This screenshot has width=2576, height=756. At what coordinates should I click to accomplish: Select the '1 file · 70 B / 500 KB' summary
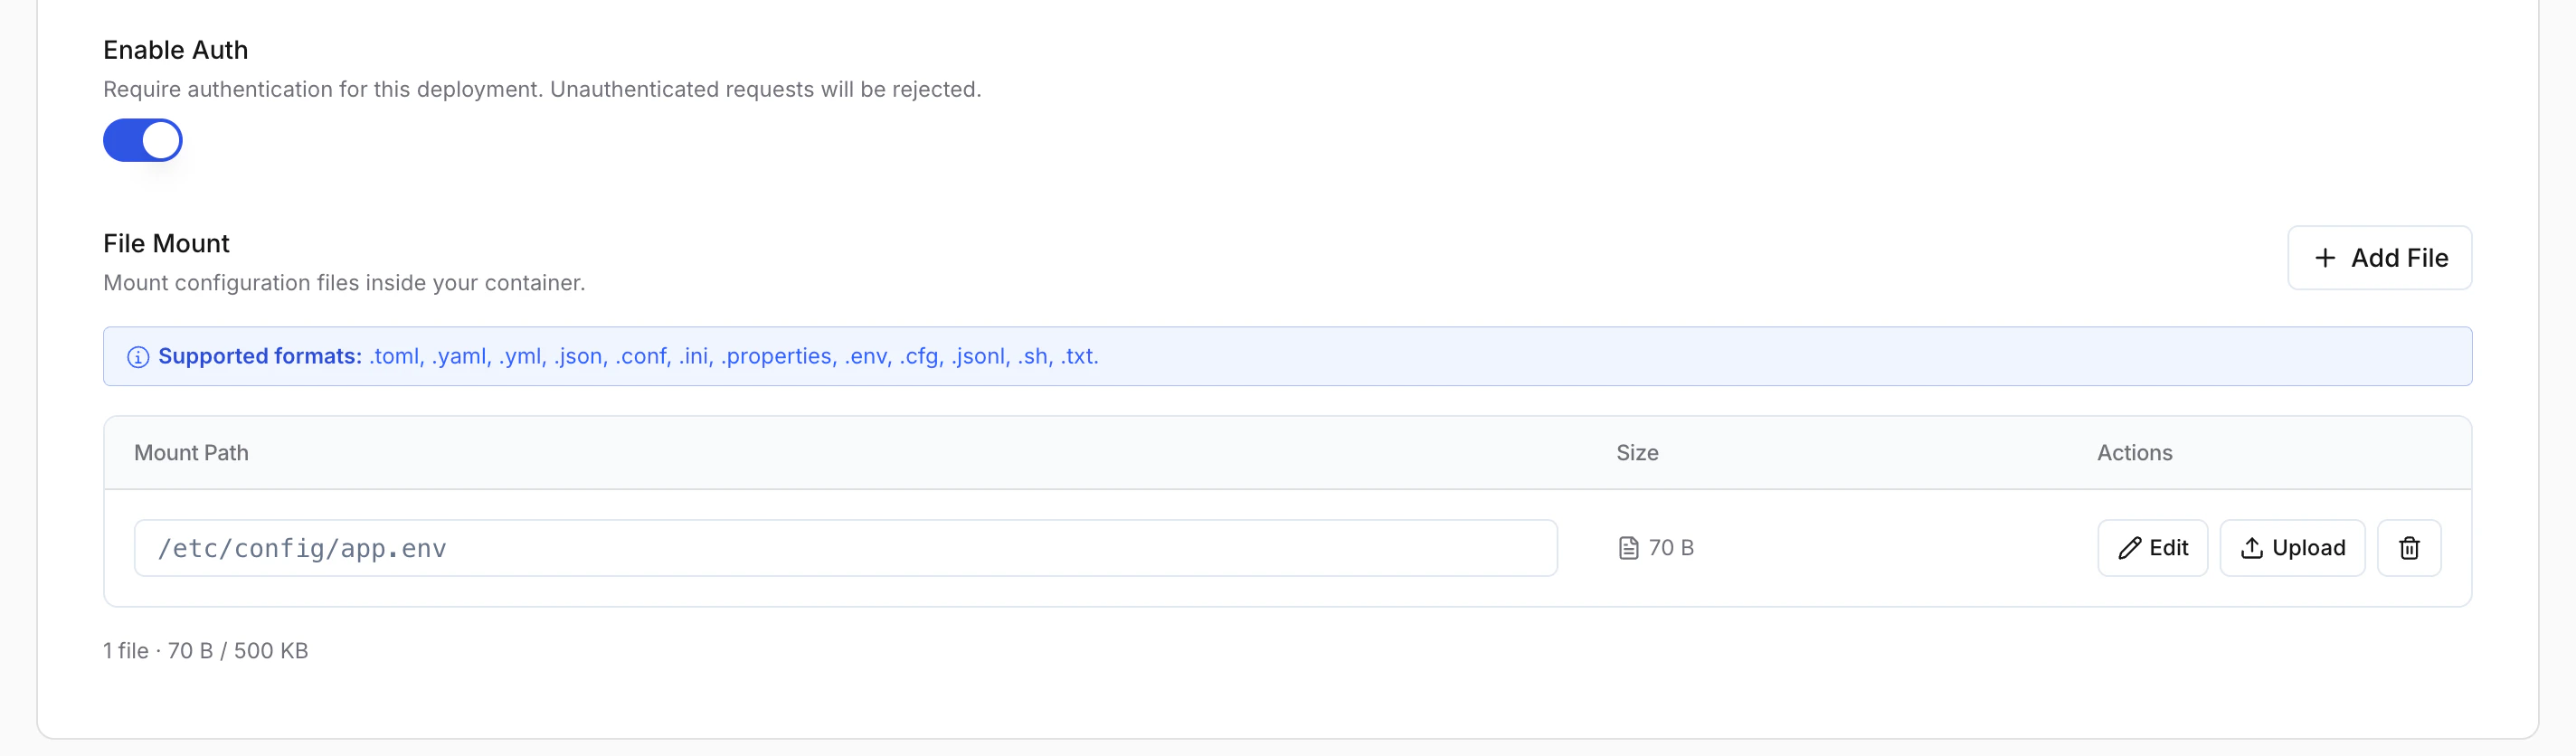205,651
